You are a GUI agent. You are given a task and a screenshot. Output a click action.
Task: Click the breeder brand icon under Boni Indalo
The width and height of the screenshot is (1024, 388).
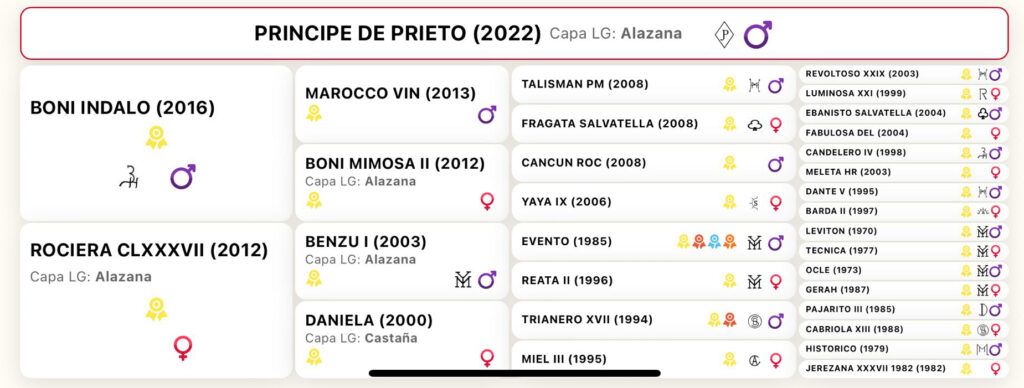pos(129,177)
